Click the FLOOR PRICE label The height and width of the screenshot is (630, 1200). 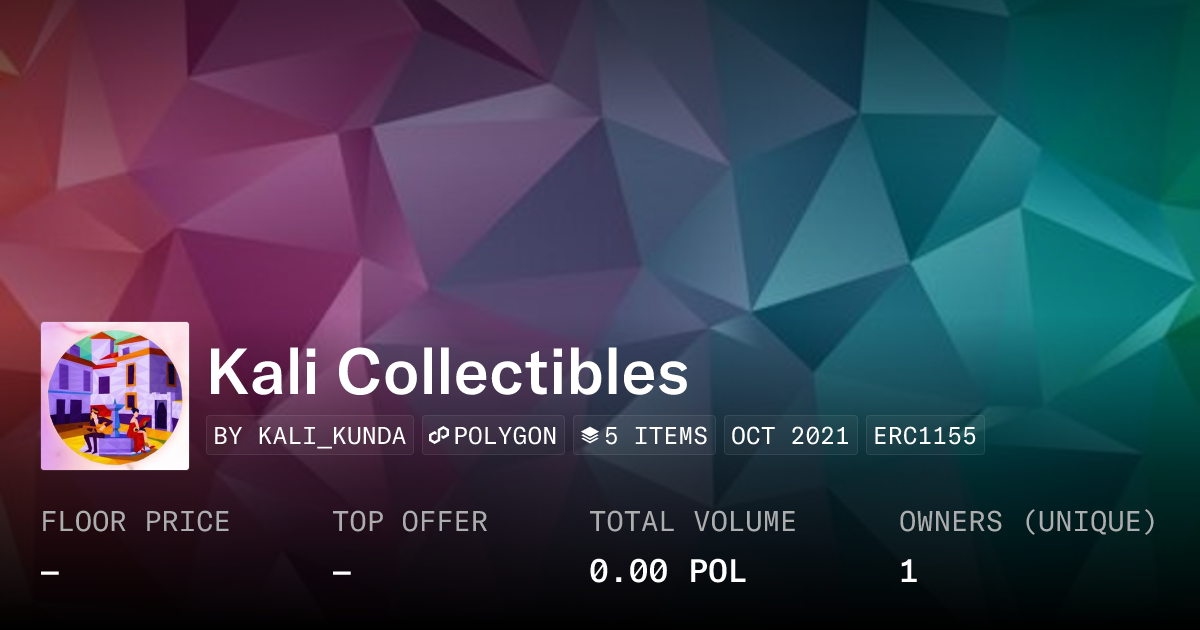tap(135, 522)
